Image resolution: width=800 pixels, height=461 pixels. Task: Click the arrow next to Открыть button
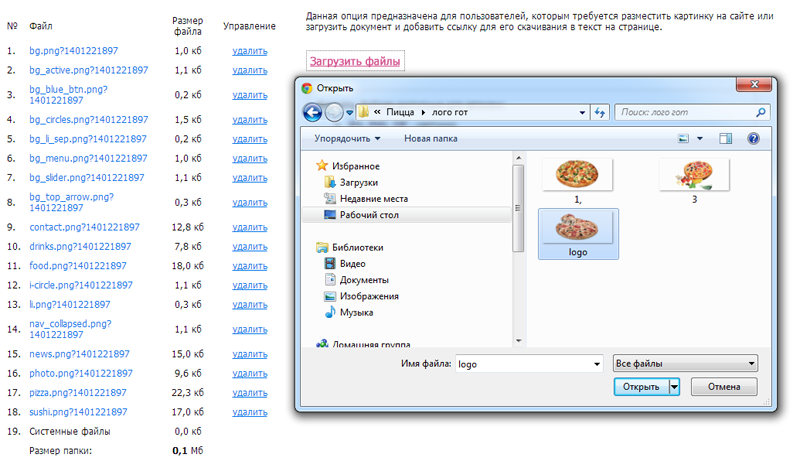(x=675, y=387)
